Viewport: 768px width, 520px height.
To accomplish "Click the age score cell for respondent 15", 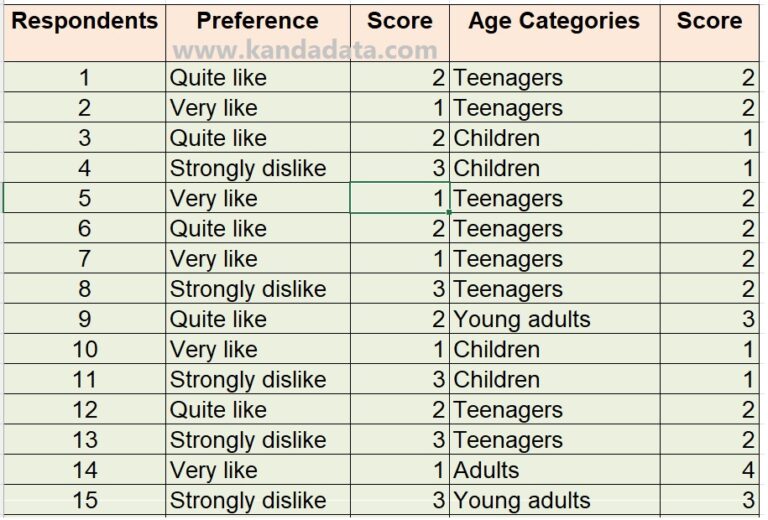I will coord(709,500).
